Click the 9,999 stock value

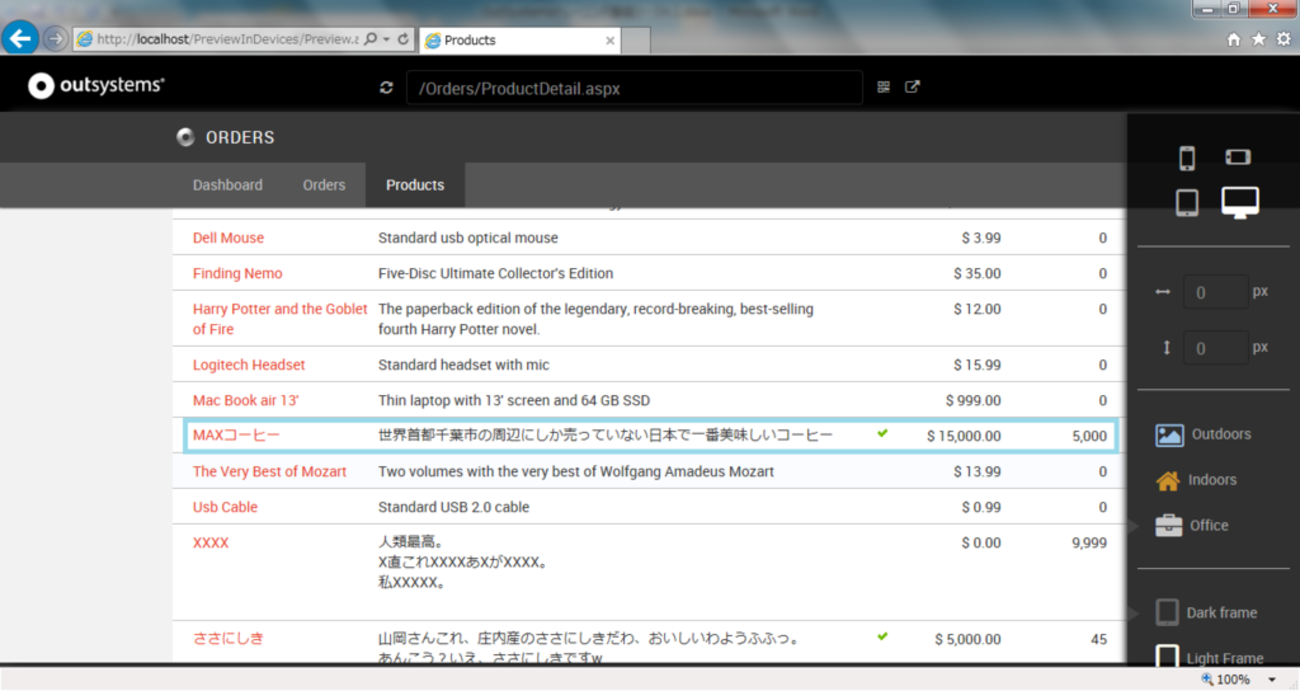(1089, 543)
